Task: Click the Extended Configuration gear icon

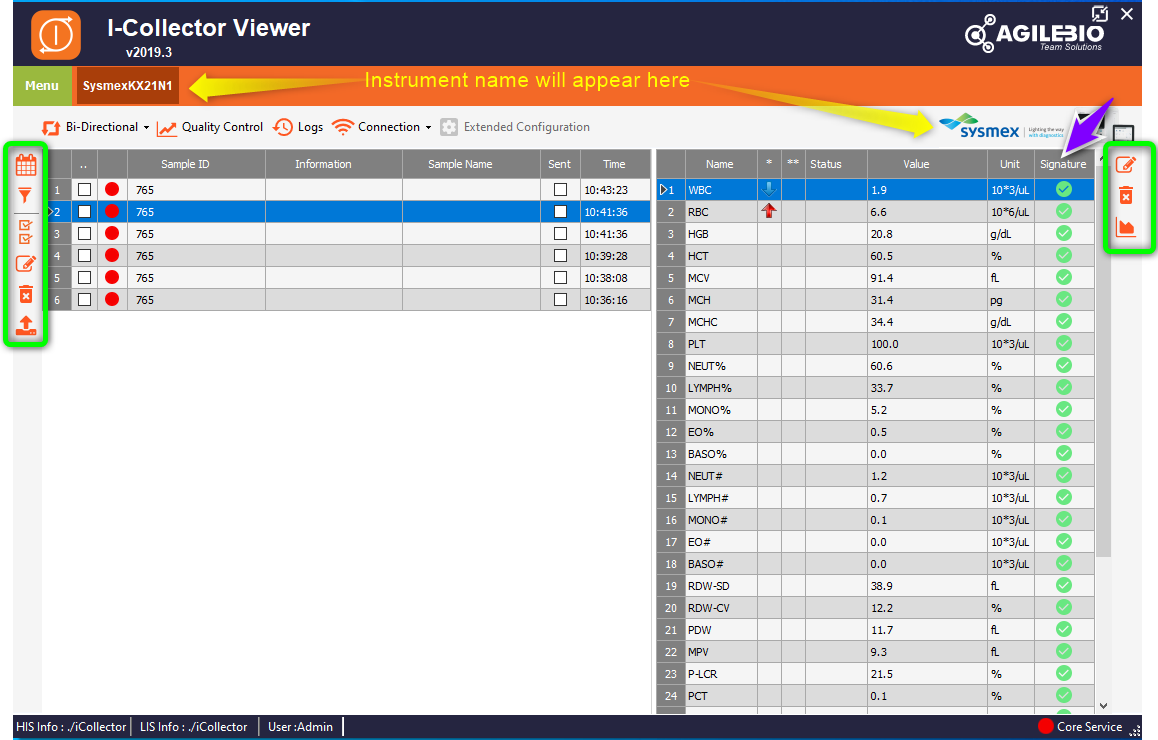Action: (449, 127)
